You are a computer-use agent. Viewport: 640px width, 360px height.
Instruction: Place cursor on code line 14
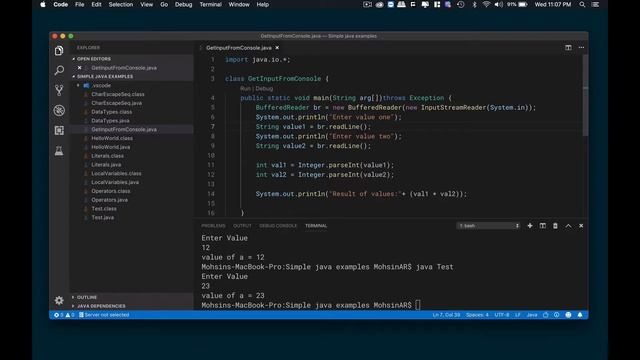361,194
